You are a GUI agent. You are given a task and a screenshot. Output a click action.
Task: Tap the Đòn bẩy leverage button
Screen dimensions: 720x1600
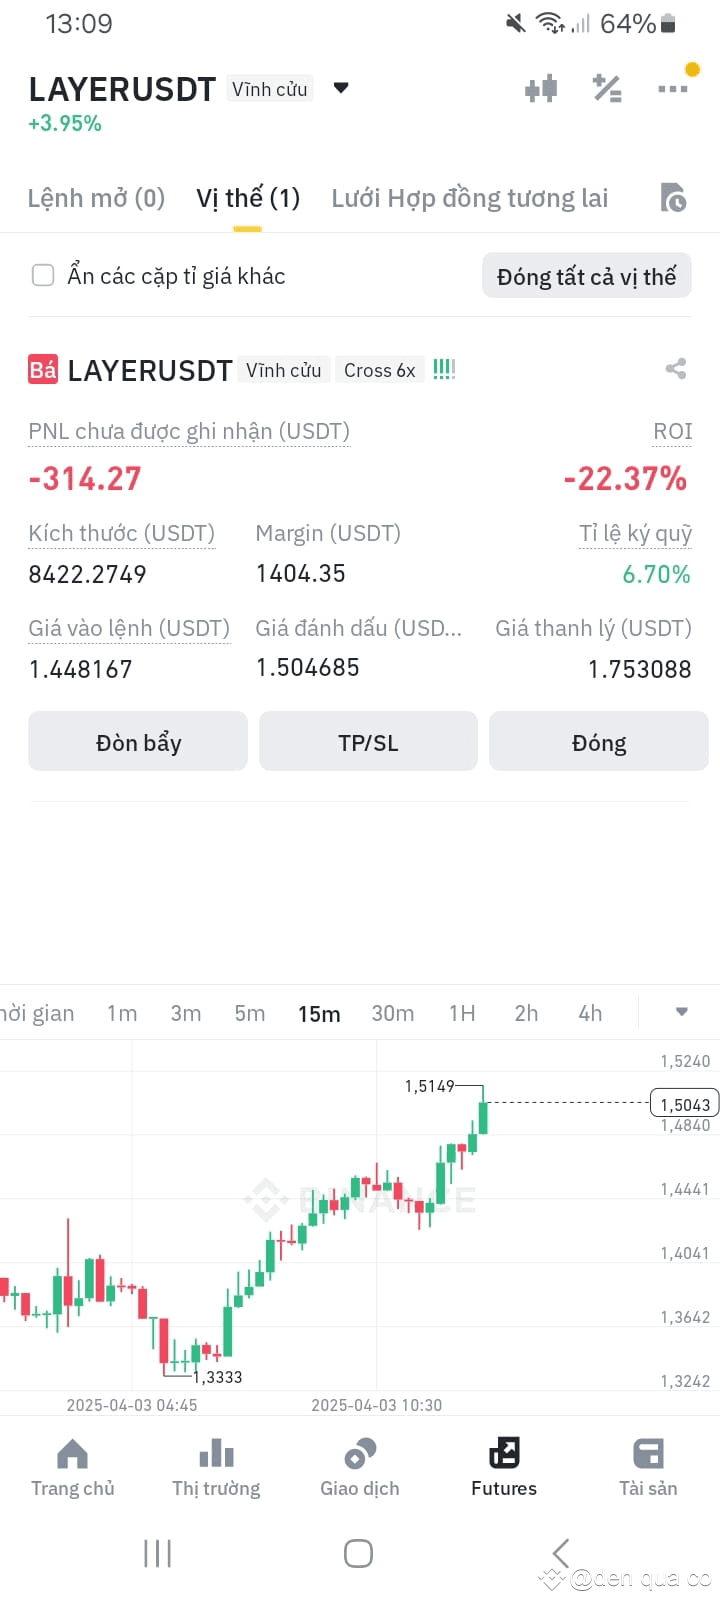(138, 742)
